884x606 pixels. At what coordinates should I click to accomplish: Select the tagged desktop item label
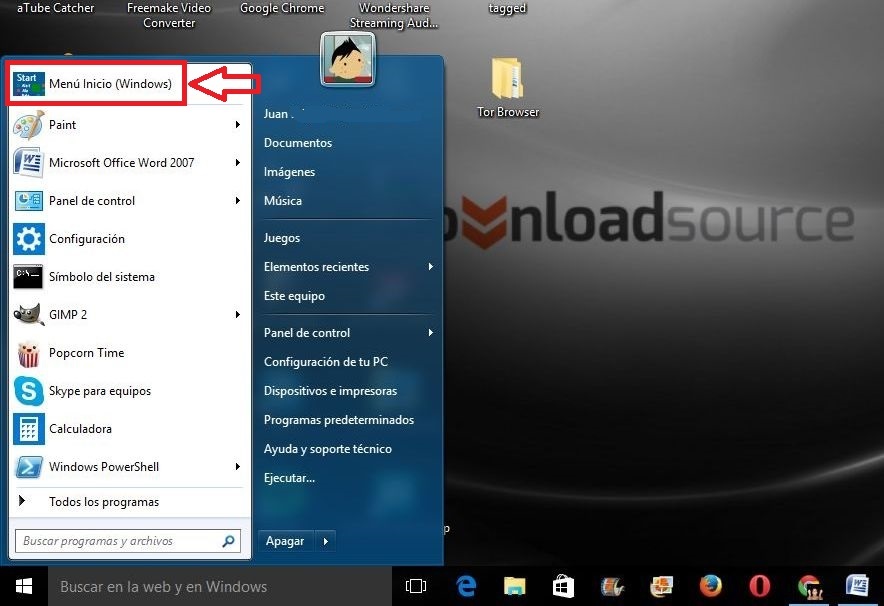[507, 8]
